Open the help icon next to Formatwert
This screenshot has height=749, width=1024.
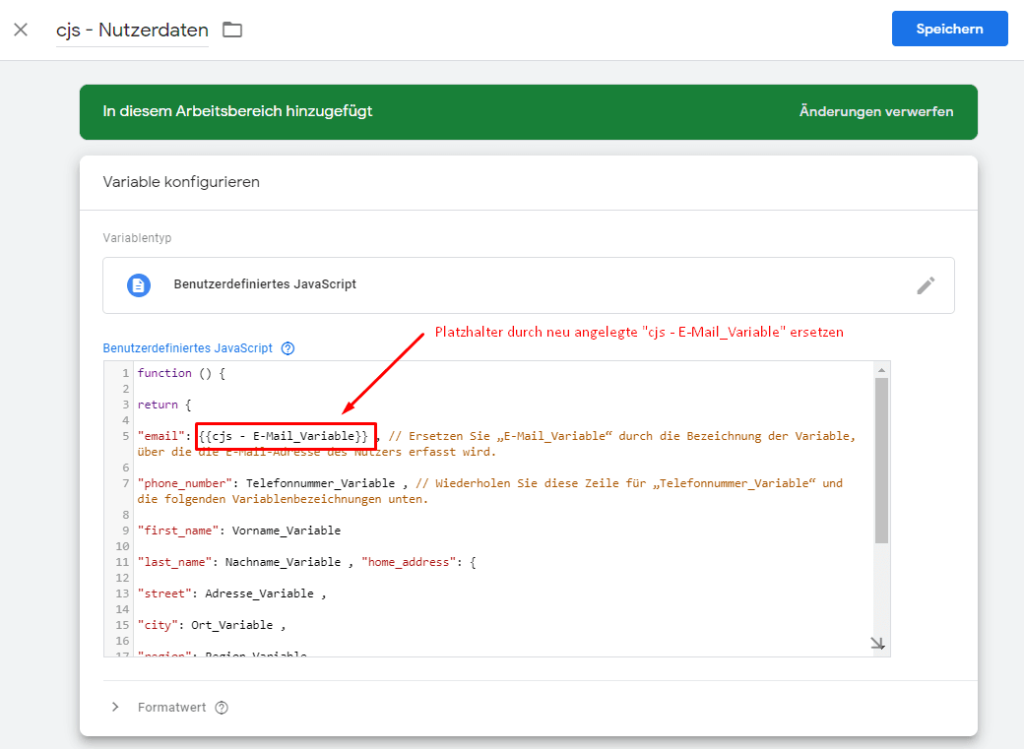tap(222, 707)
